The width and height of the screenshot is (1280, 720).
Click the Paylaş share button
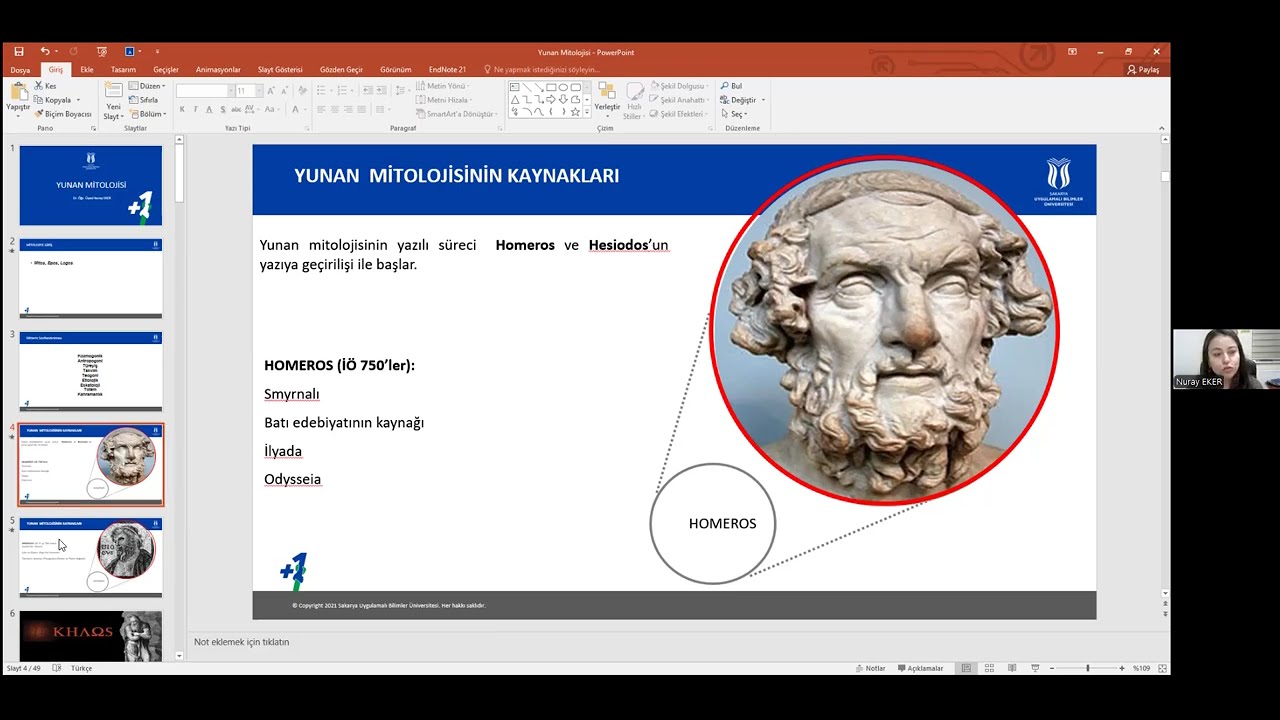(1143, 70)
